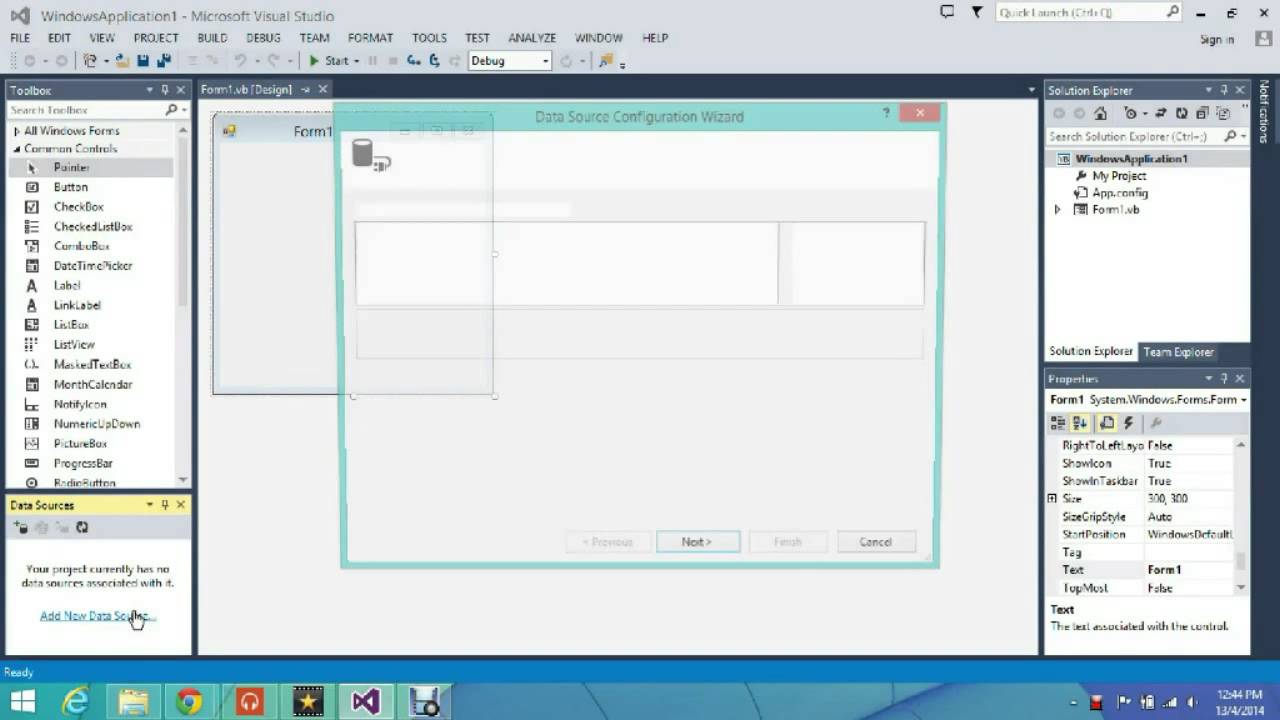Click the Windows Start button
This screenshot has width=1280, height=720.
tap(23, 701)
